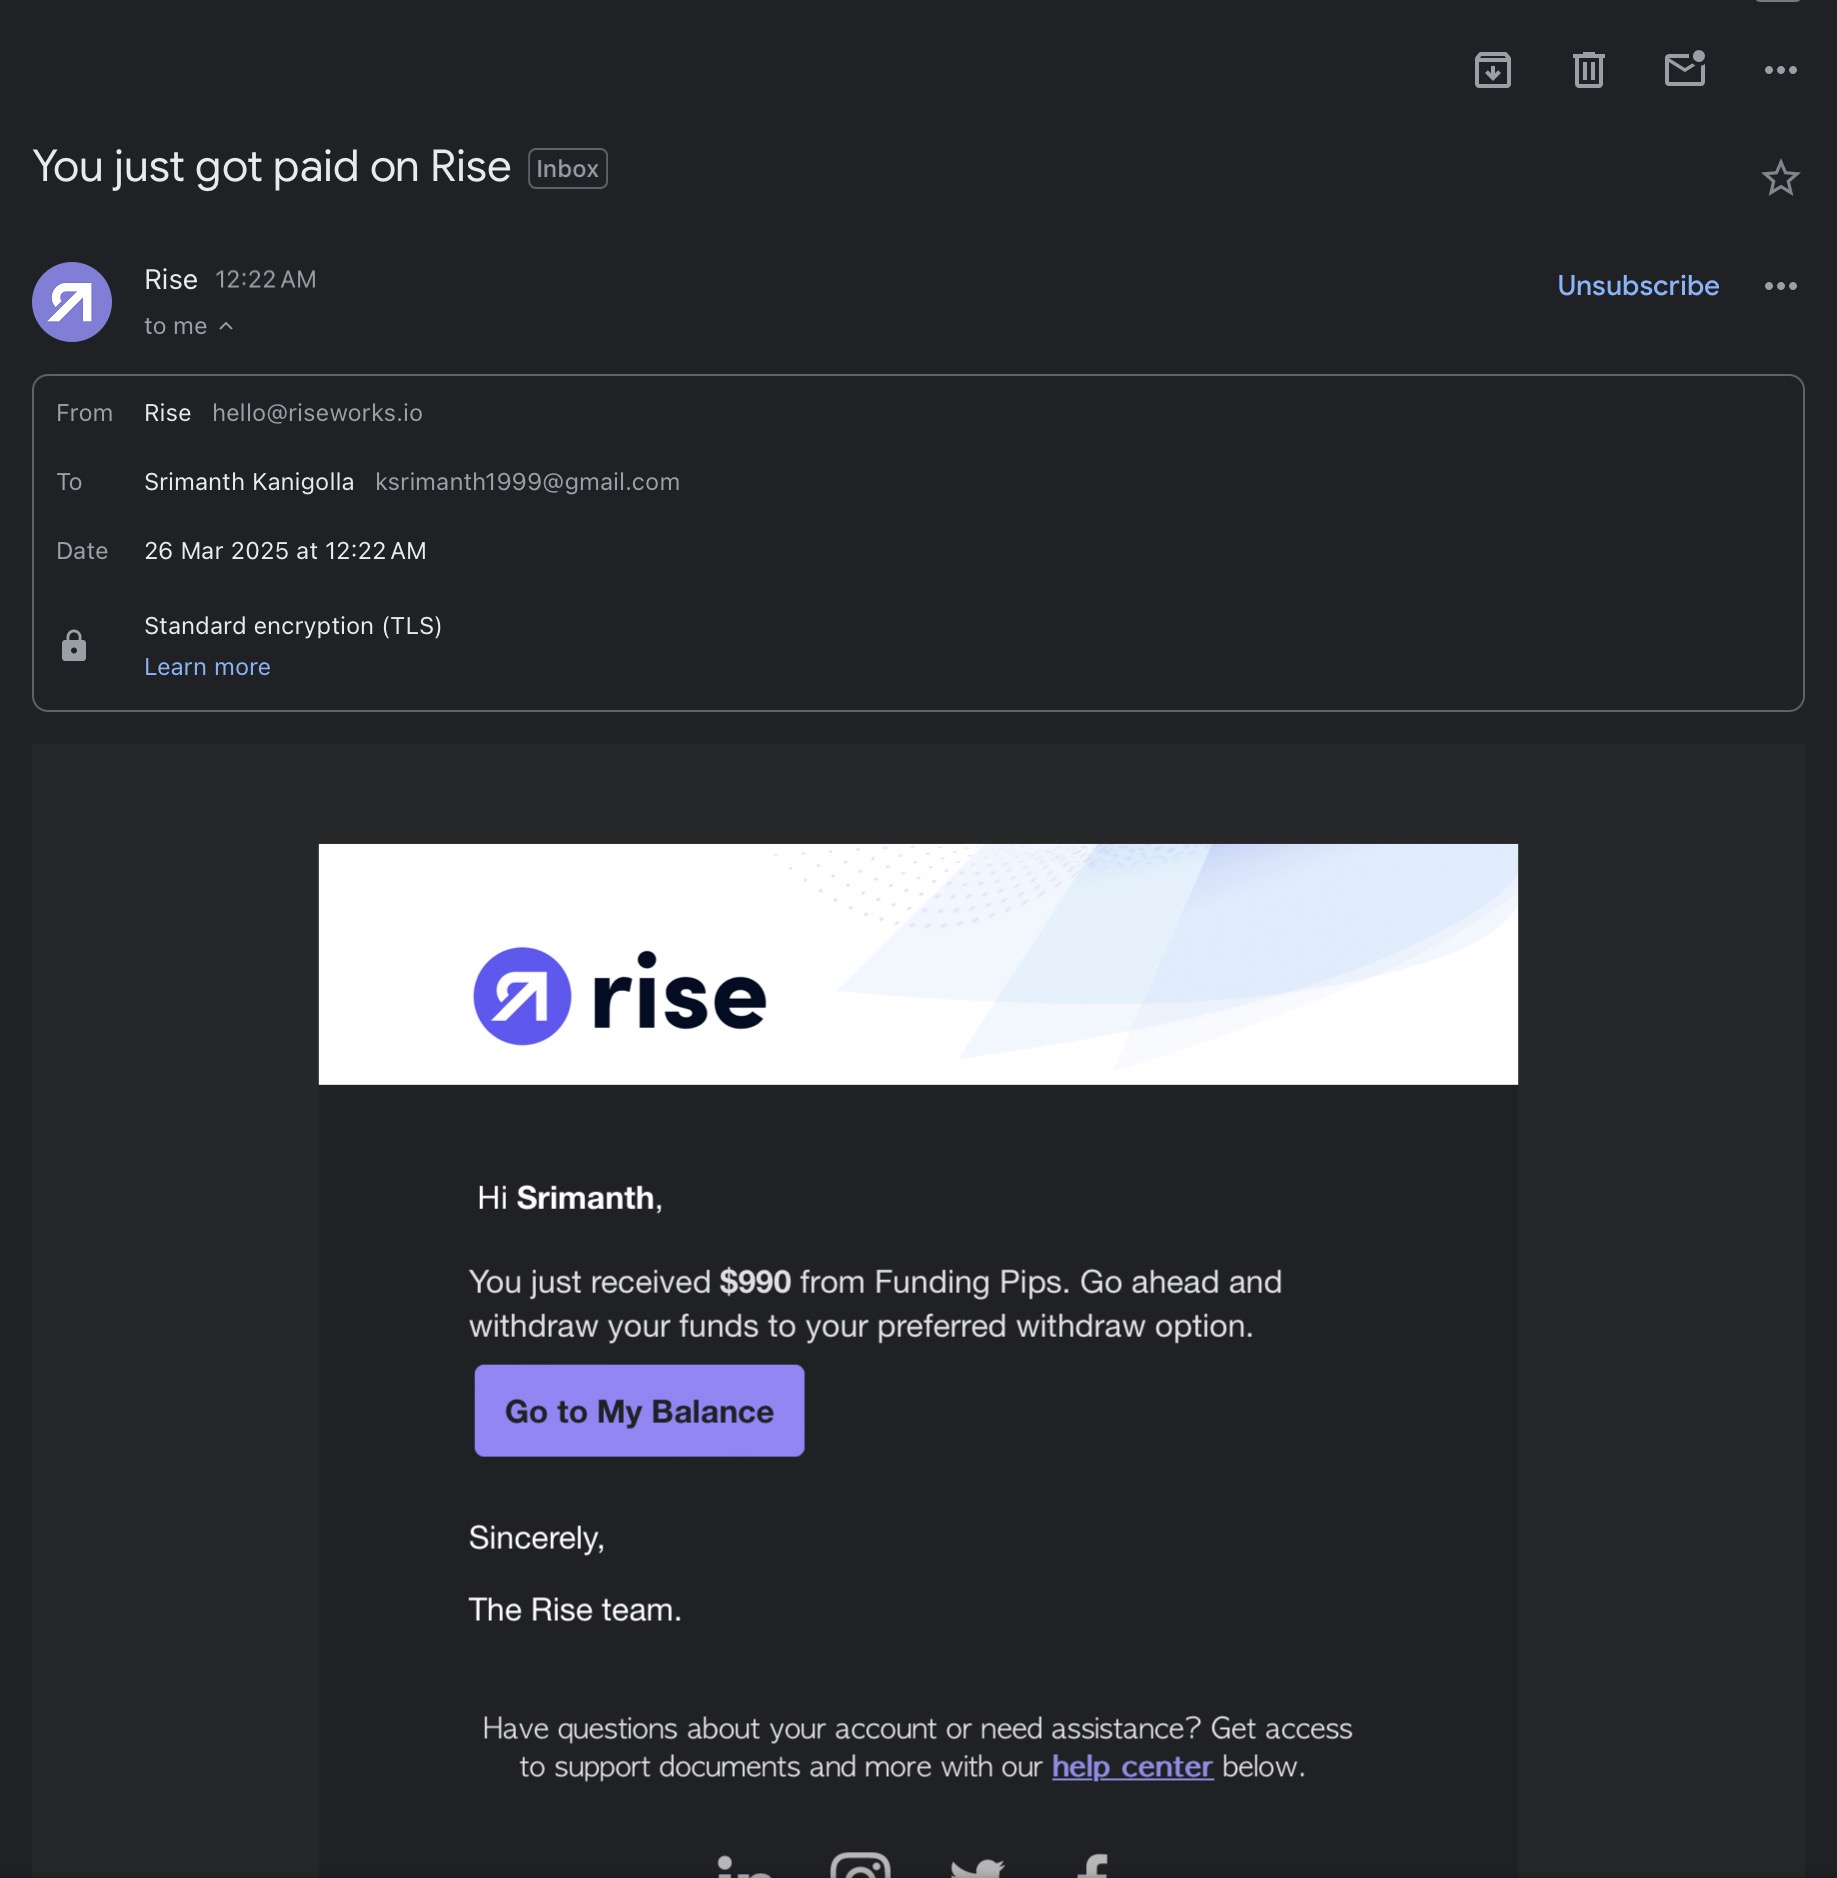Select recipient address ksrimanth1999@gmail.com

[527, 482]
